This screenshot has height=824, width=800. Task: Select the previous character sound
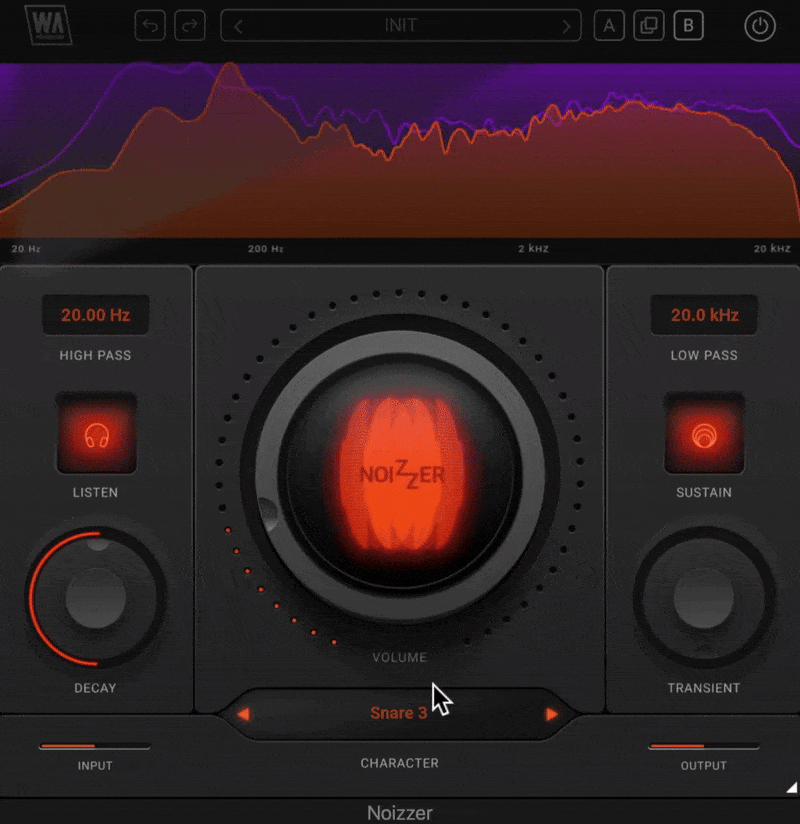[x=243, y=714]
